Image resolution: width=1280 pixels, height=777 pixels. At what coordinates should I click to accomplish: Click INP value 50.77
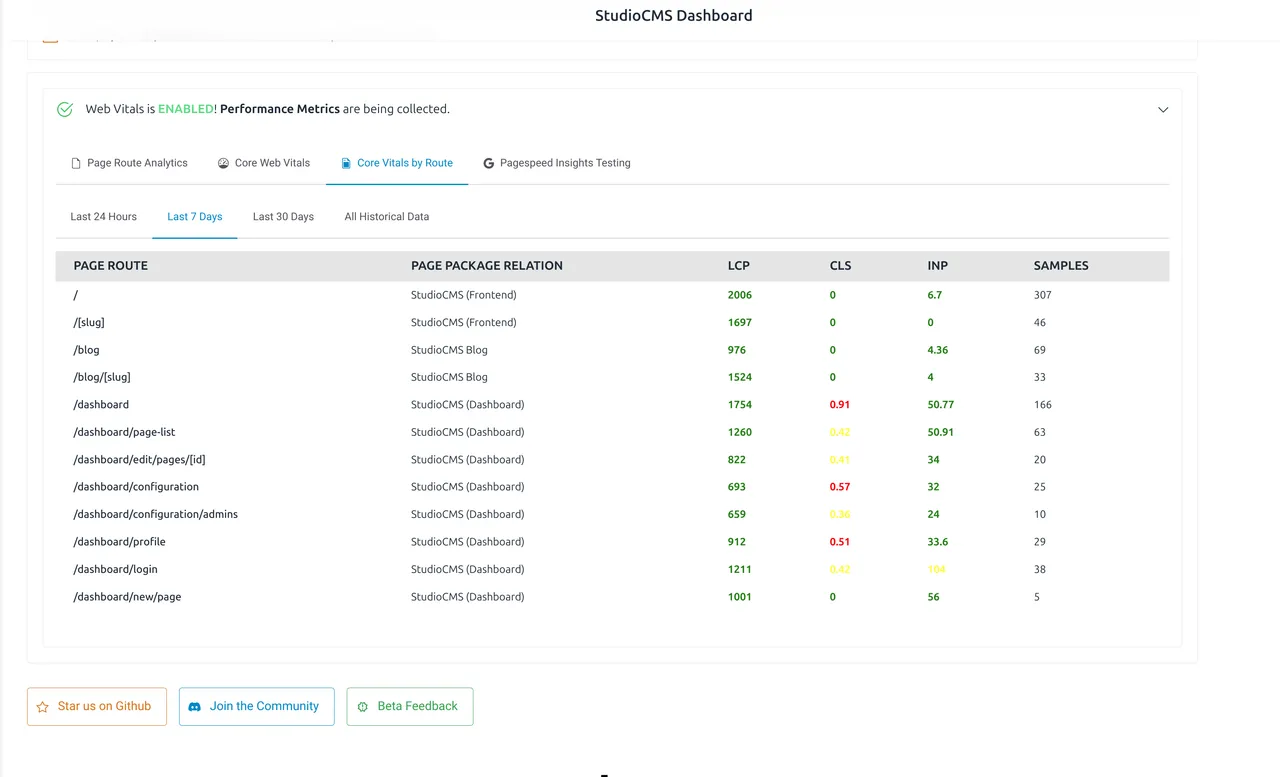941,405
